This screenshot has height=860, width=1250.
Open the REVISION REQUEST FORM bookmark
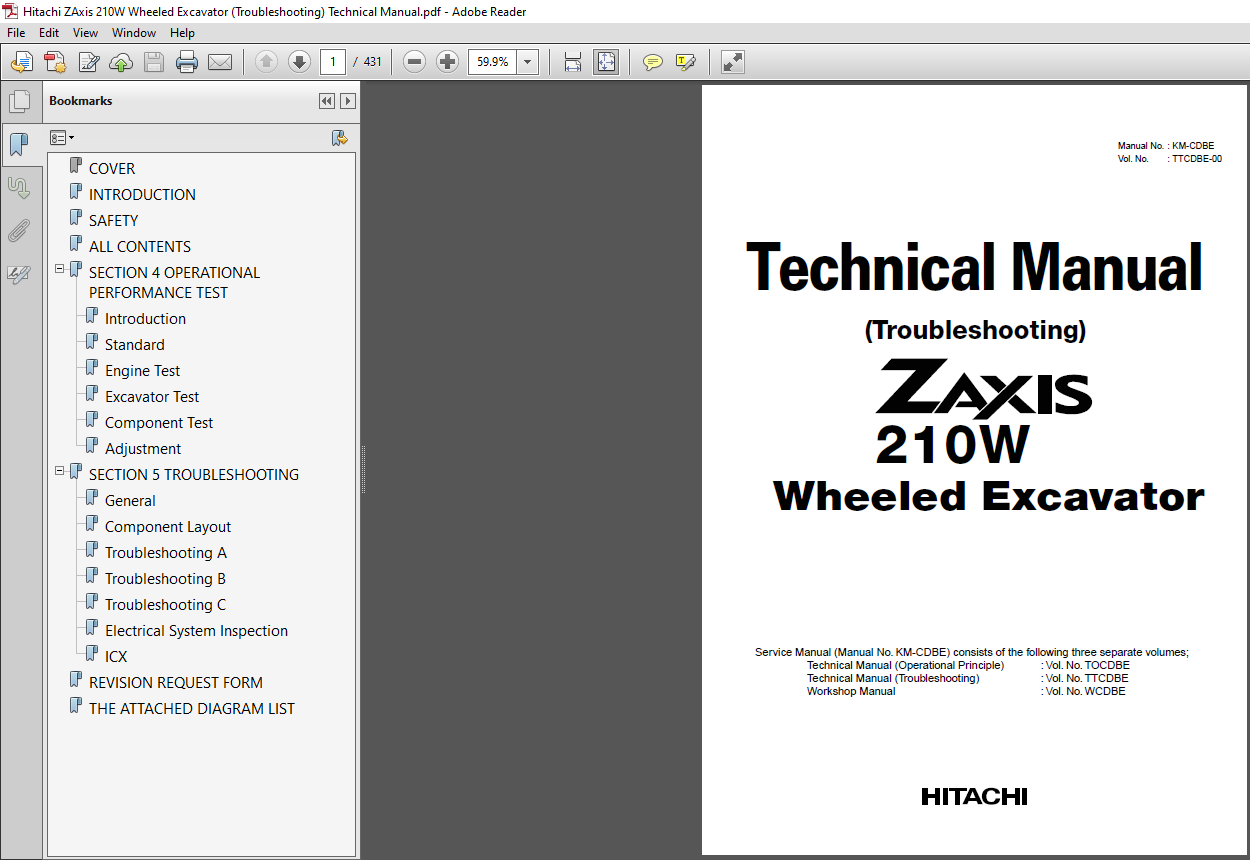[176, 683]
